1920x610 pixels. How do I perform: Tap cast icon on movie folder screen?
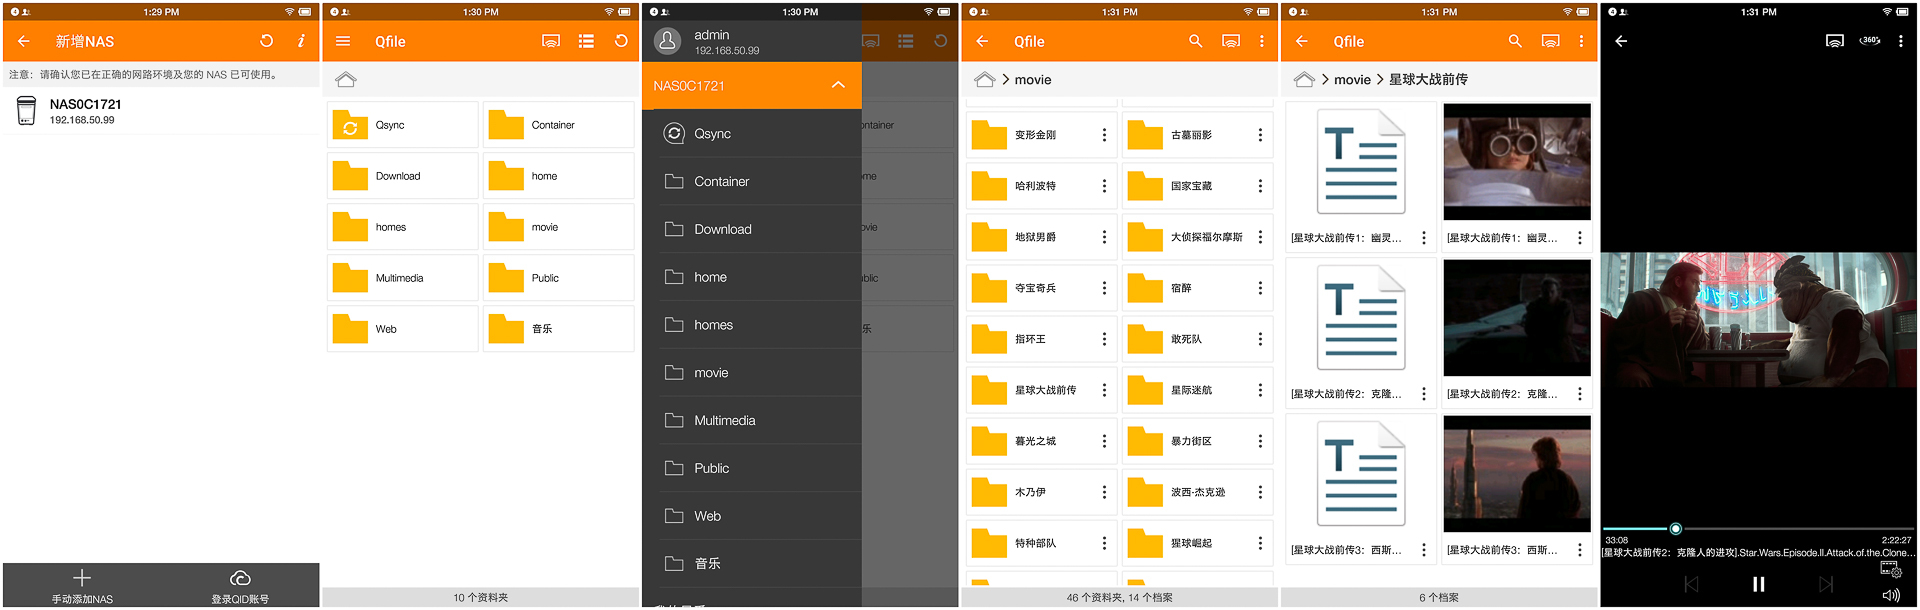[x=1231, y=41]
